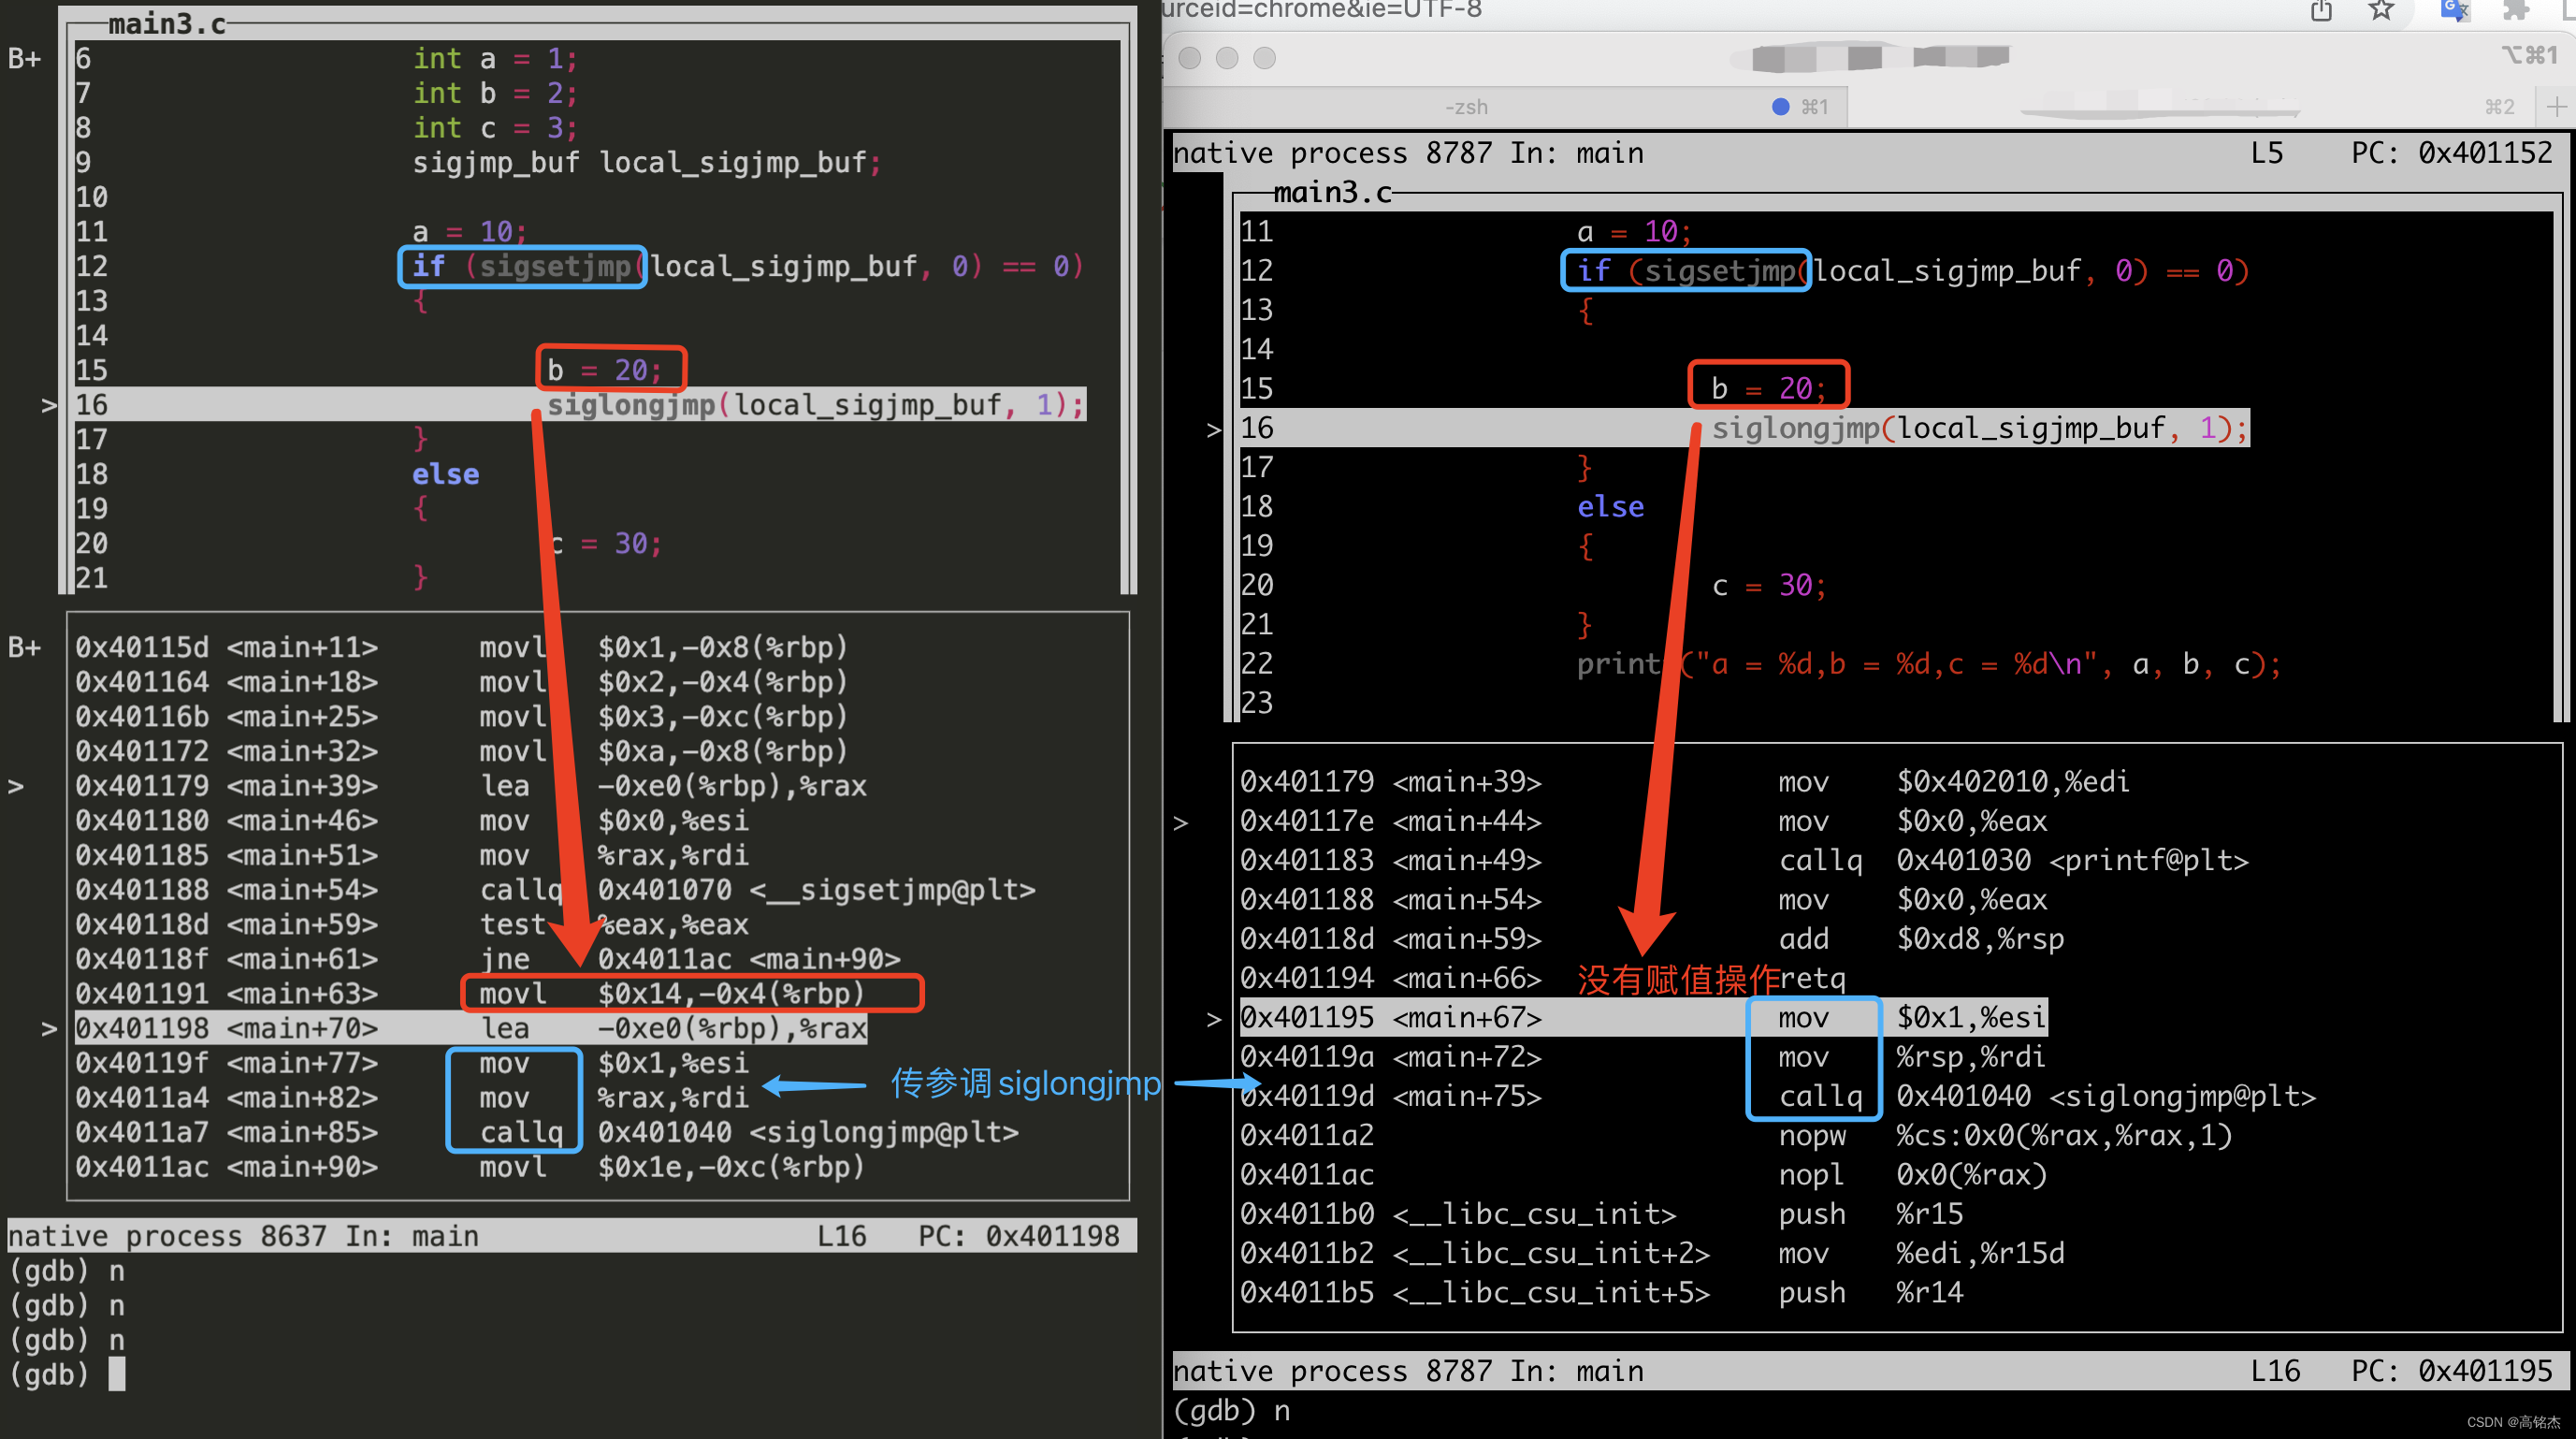Click the B+ breakpoint marker beside line 6
The image size is (2576, 1439).
(25, 59)
